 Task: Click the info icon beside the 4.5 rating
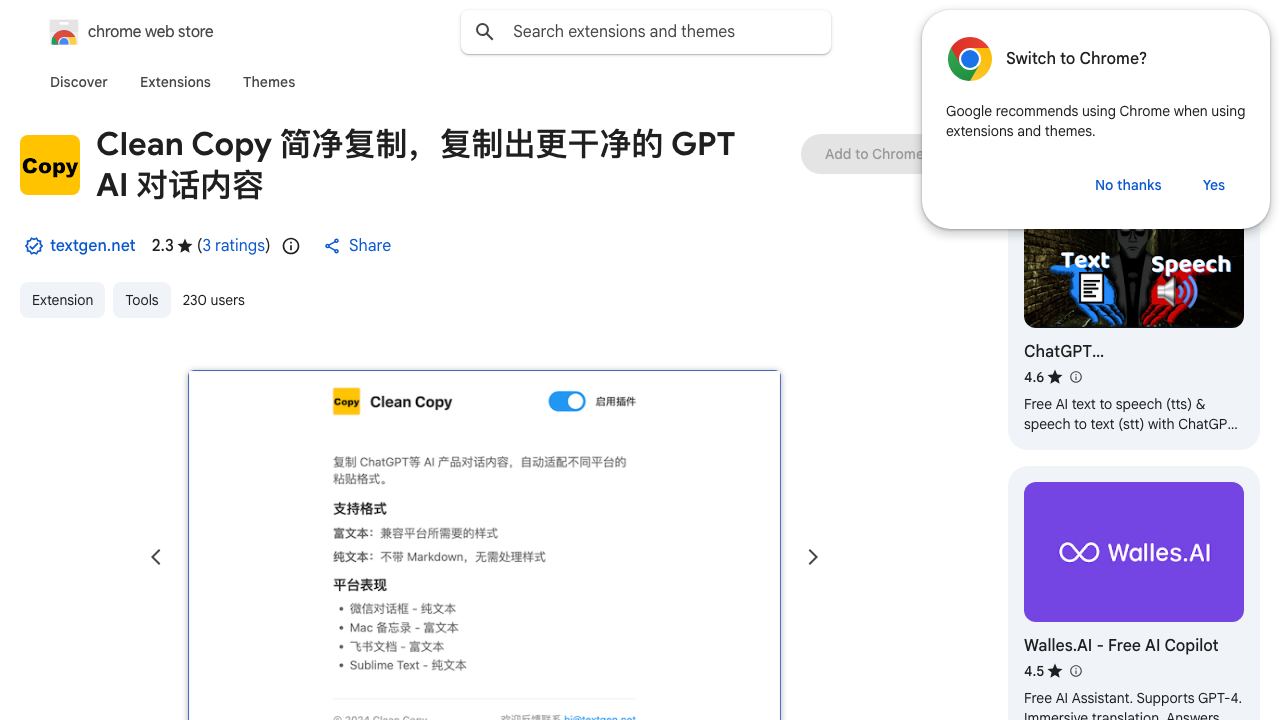[x=1076, y=671]
